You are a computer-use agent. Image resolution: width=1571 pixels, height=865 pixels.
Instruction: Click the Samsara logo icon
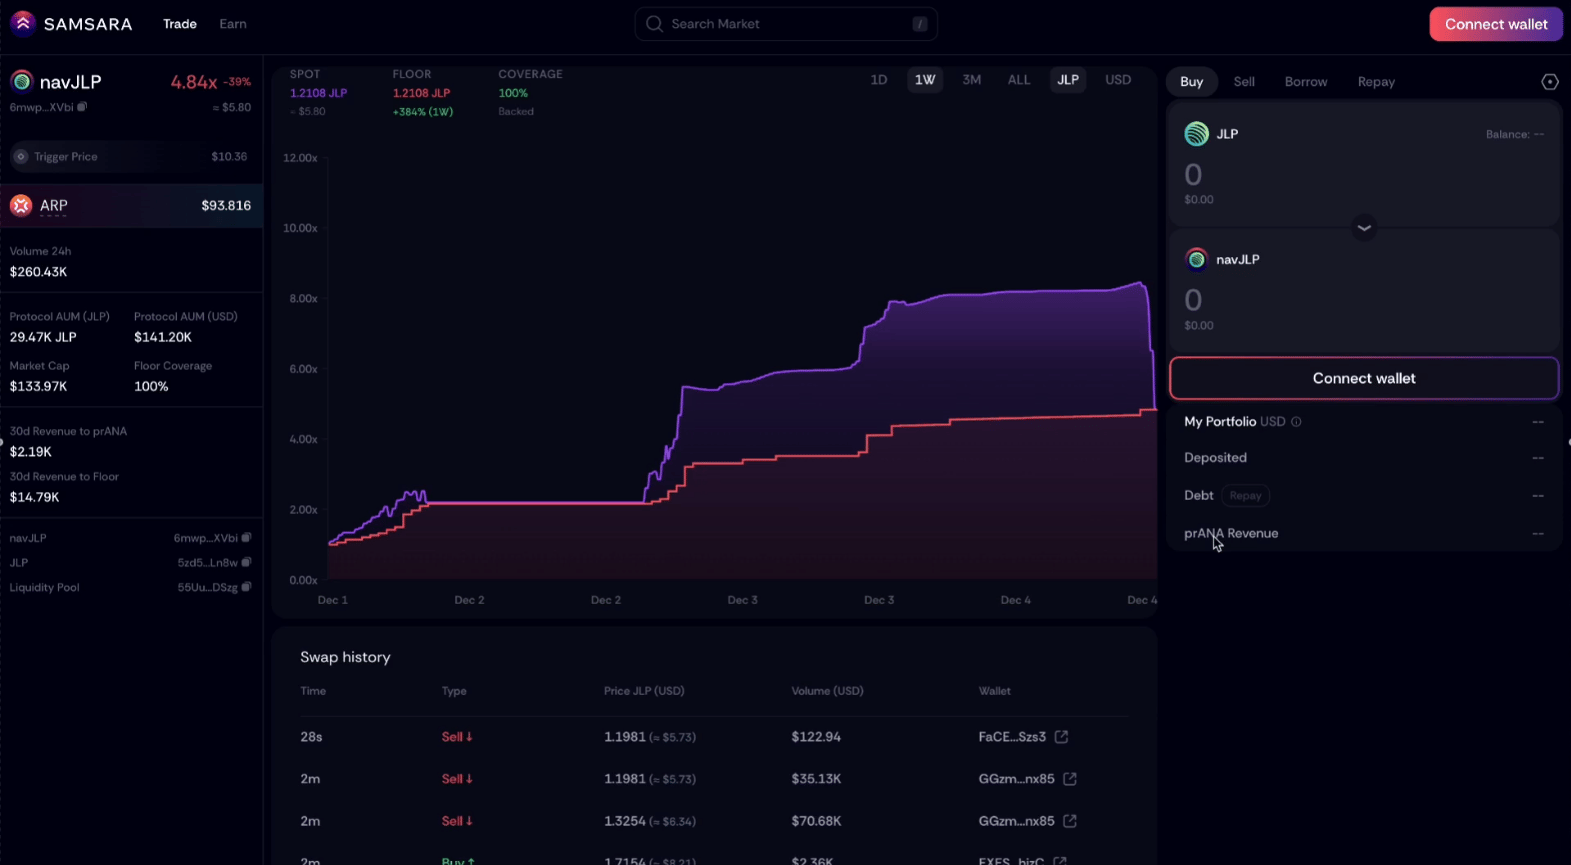[x=22, y=23]
